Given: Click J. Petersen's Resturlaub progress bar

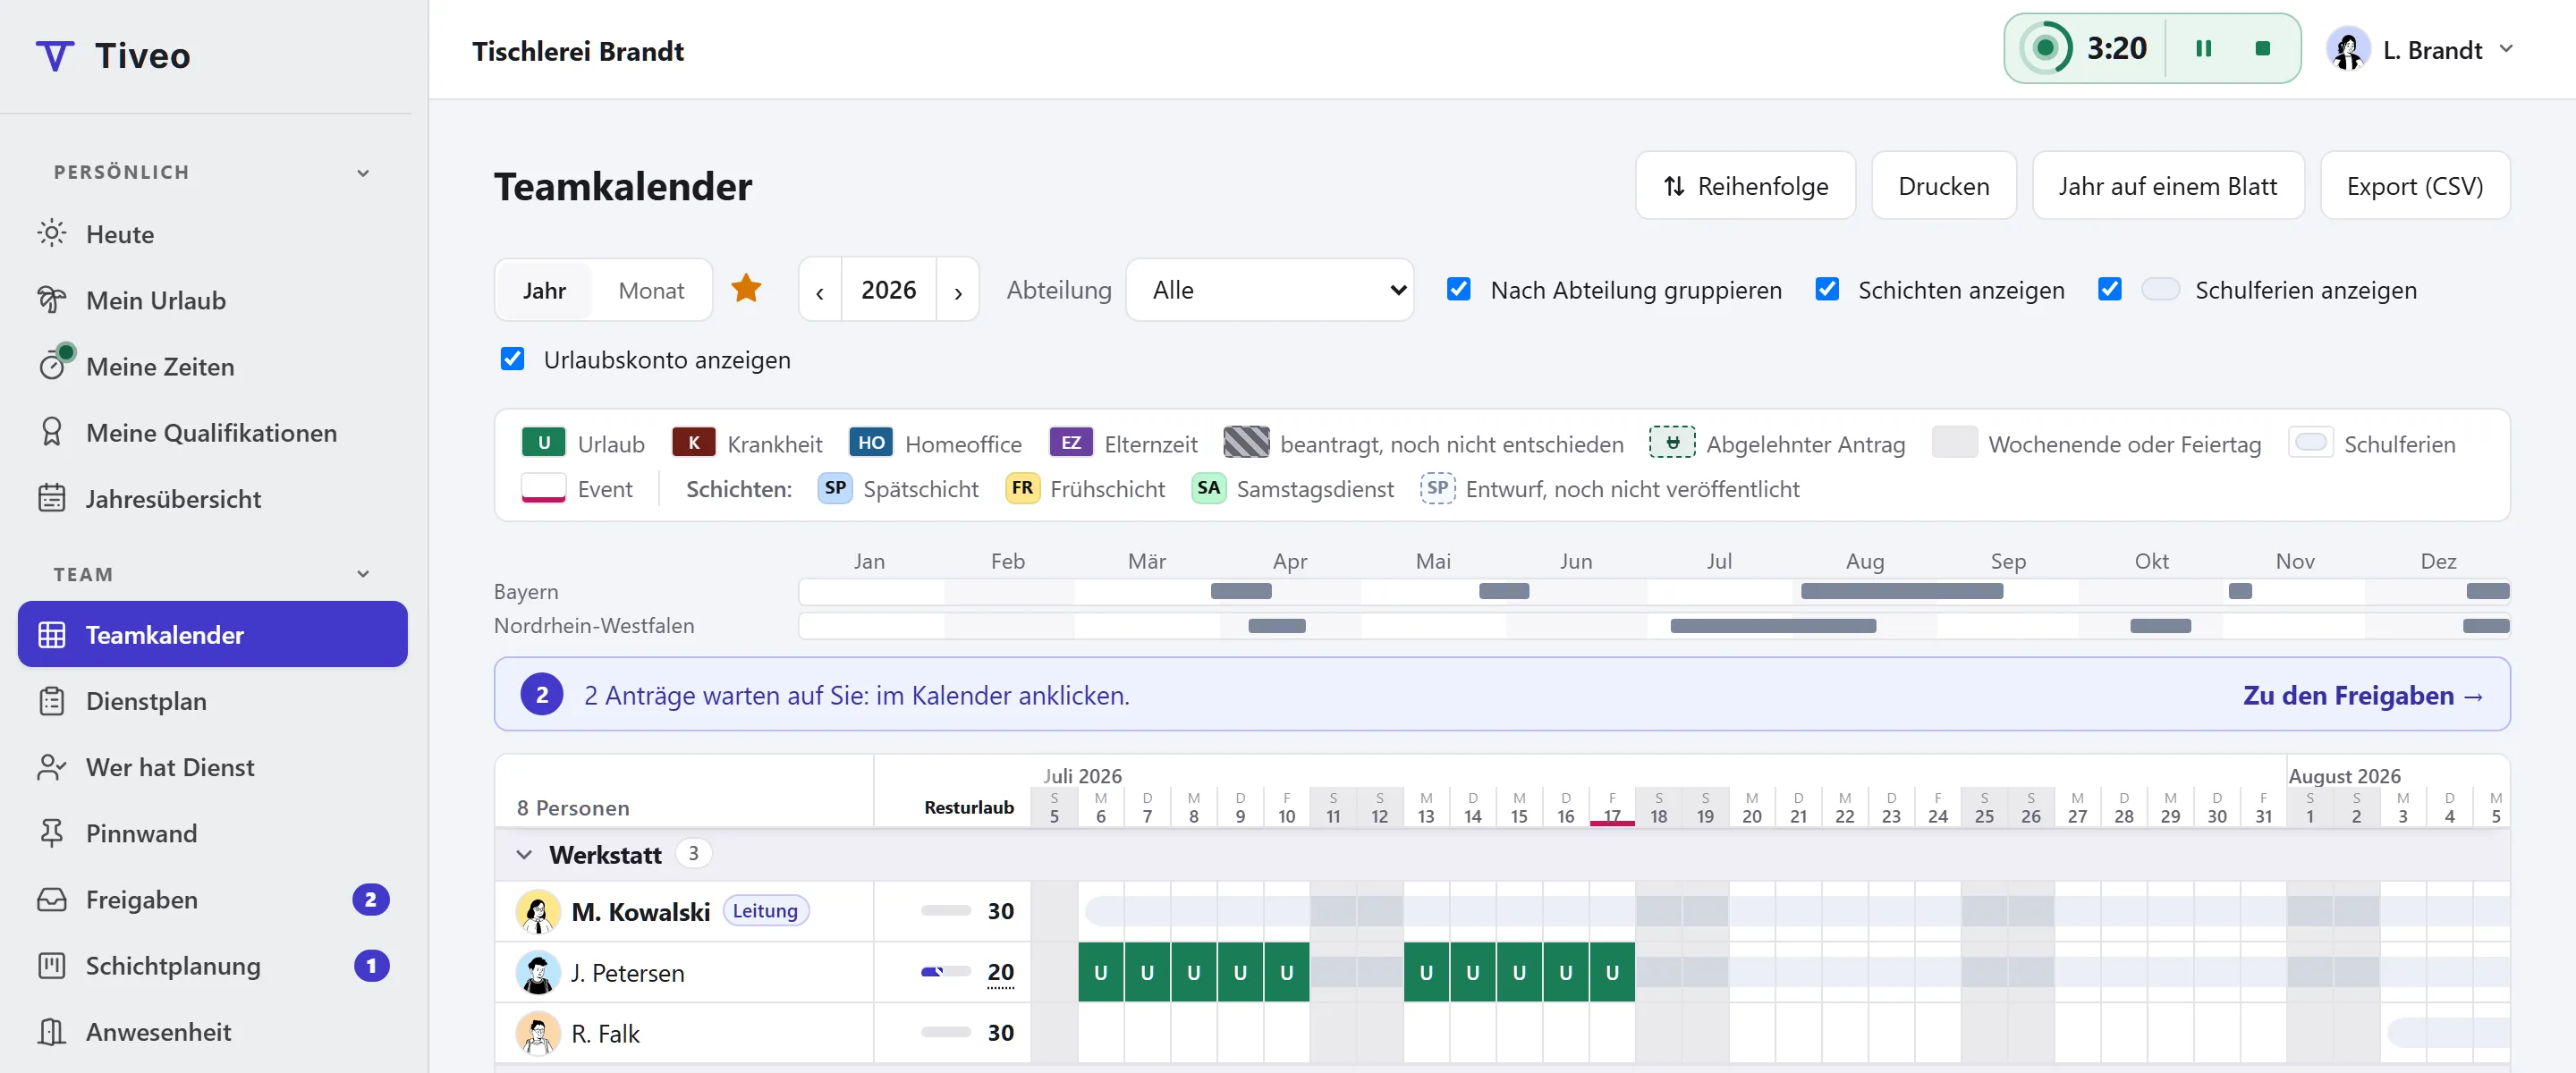Looking at the screenshot, I should (x=945, y=971).
